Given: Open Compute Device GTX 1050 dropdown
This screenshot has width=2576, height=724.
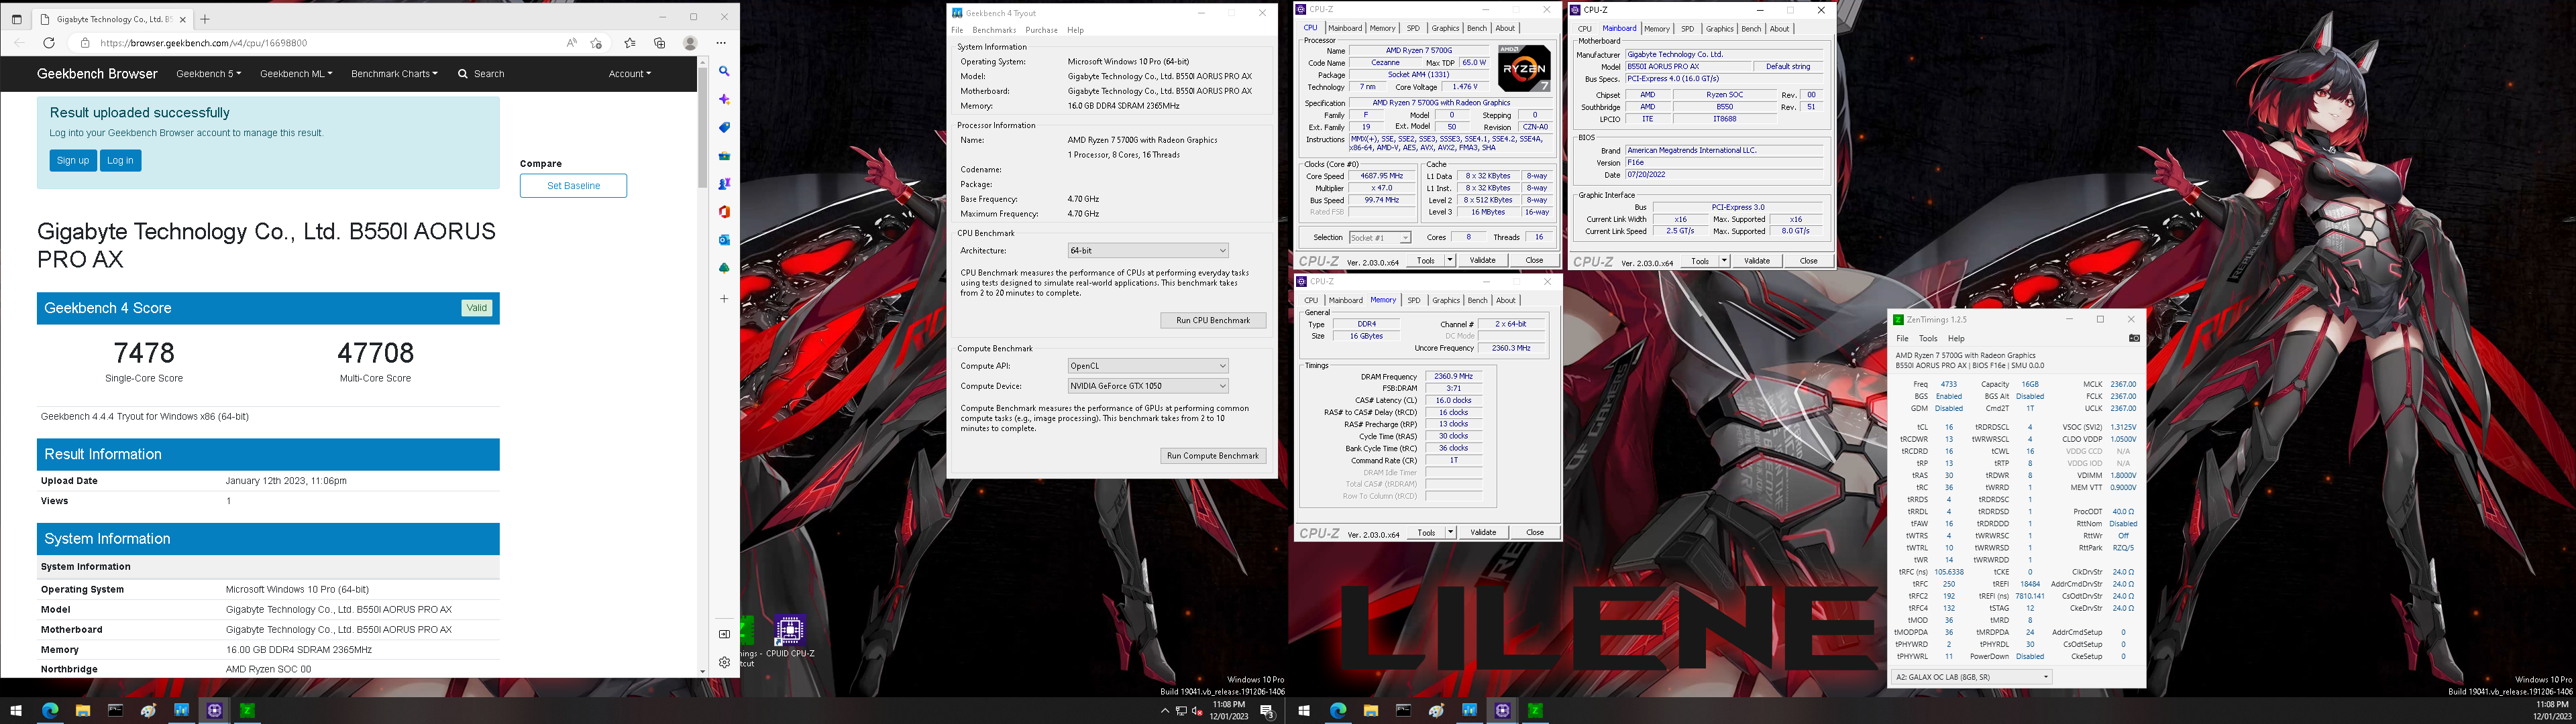Looking at the screenshot, I should tap(1148, 386).
